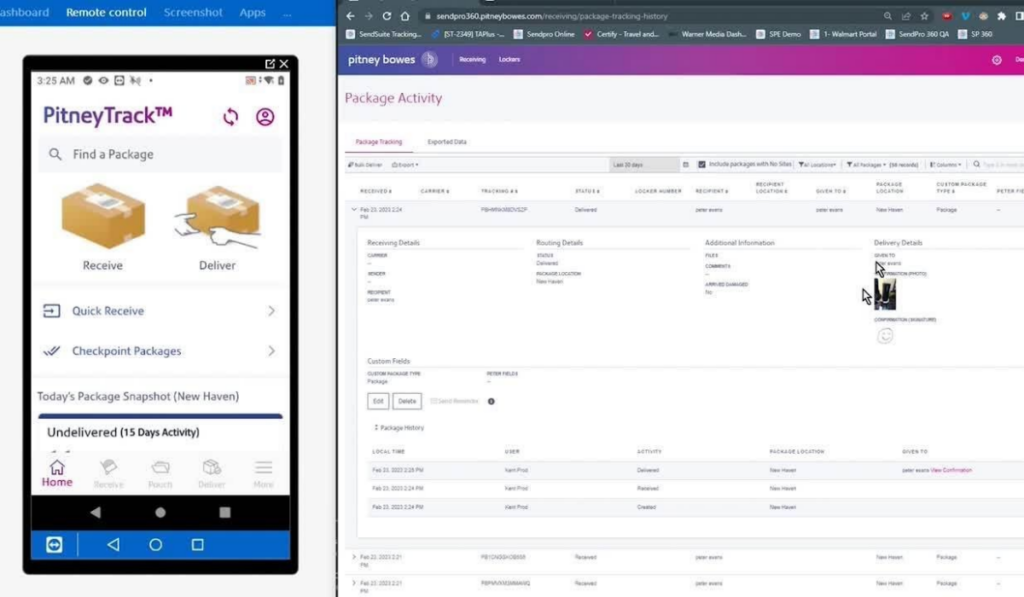Screen dimensions: 1024x597
Task: Click the Edit button under Custom Fields
Action: pos(378,400)
